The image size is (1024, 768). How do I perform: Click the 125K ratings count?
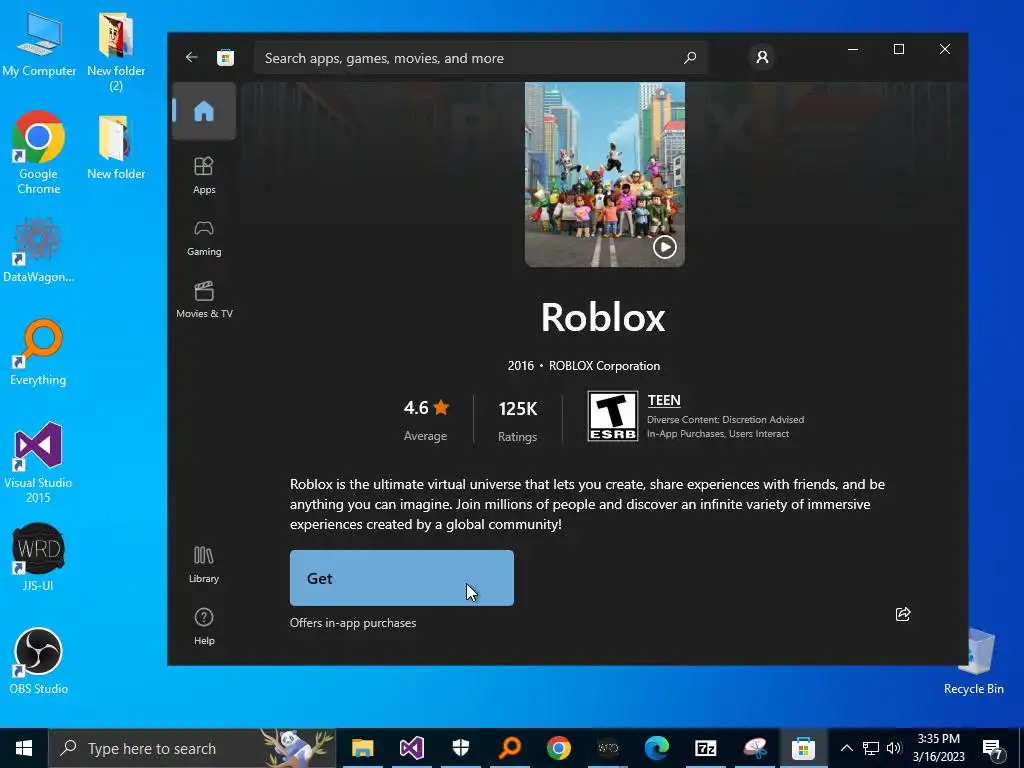[517, 409]
